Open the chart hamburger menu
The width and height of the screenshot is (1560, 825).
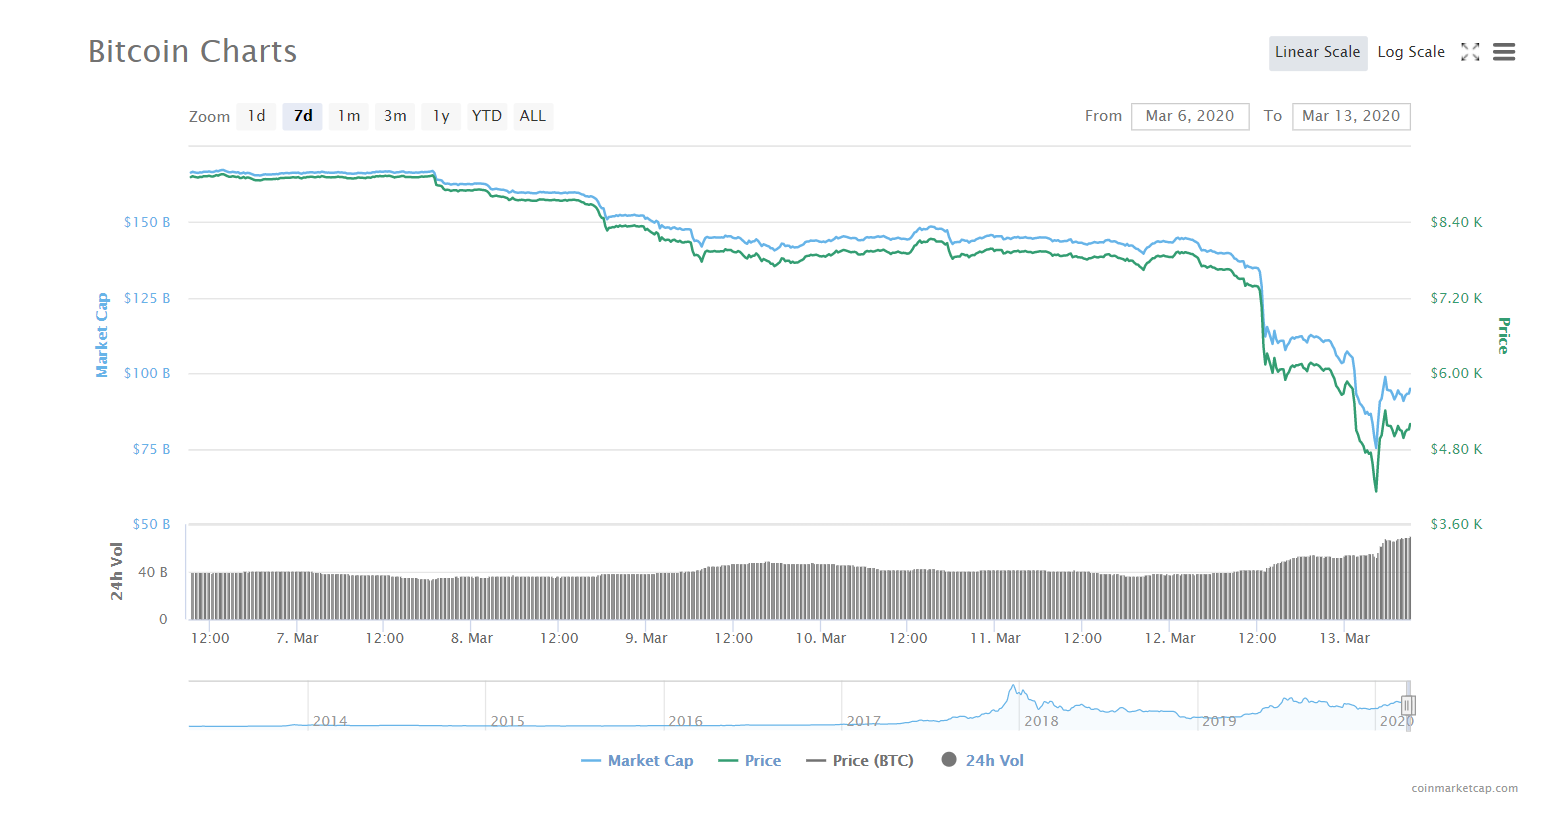pos(1504,52)
